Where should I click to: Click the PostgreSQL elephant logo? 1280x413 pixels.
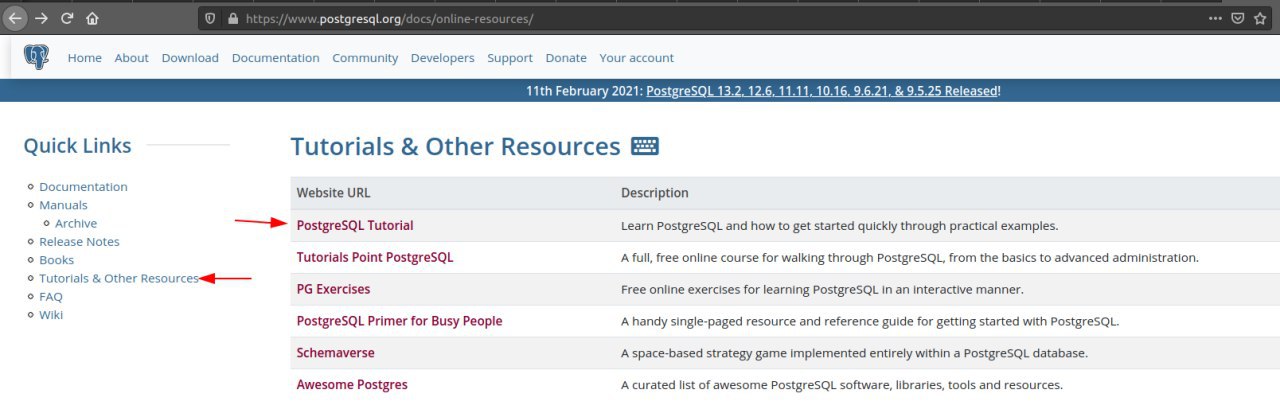click(36, 57)
